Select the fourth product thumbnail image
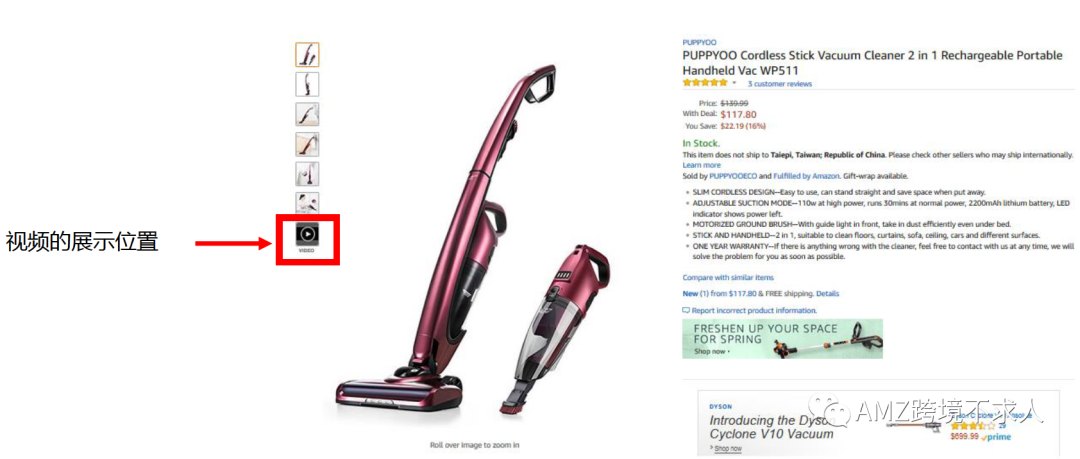1080x459 pixels. pos(307,144)
